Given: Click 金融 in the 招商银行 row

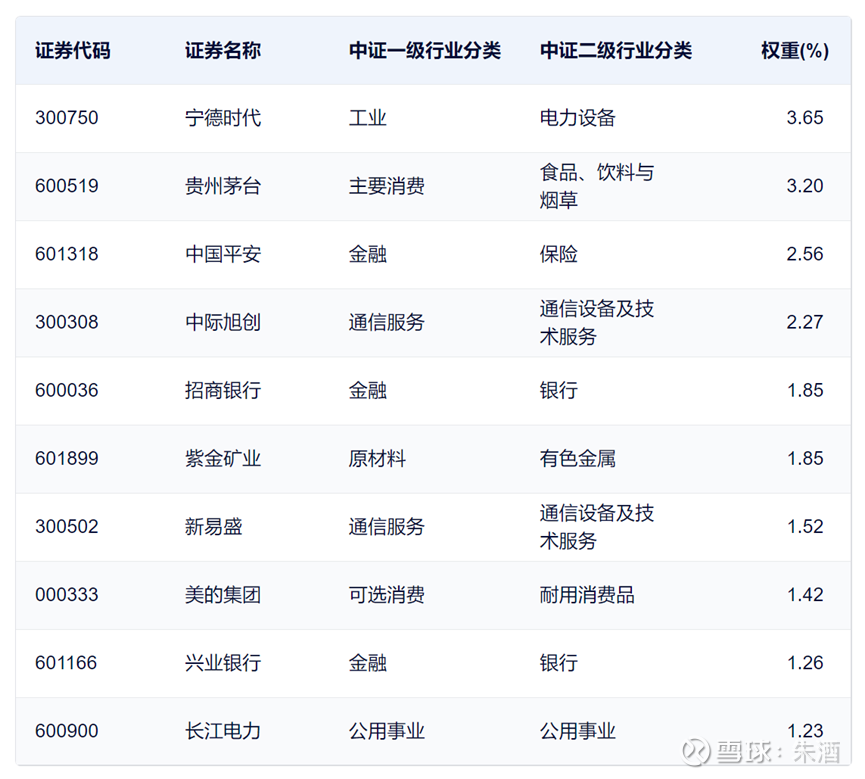Looking at the screenshot, I should (367, 391).
